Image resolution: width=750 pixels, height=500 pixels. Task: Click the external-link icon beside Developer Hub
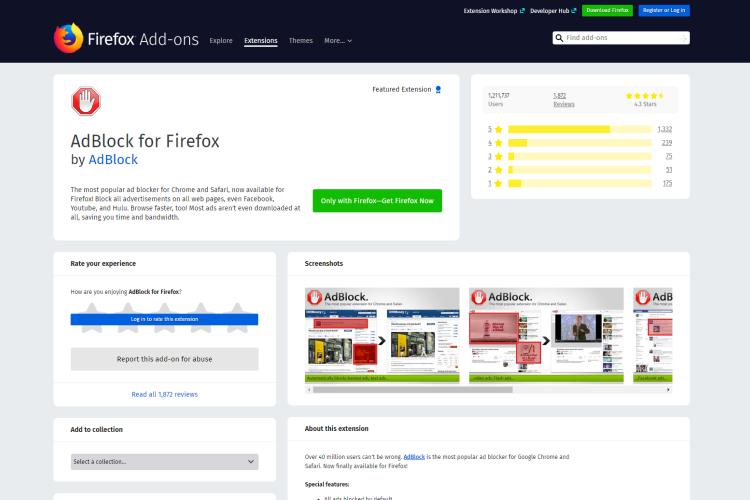click(574, 11)
